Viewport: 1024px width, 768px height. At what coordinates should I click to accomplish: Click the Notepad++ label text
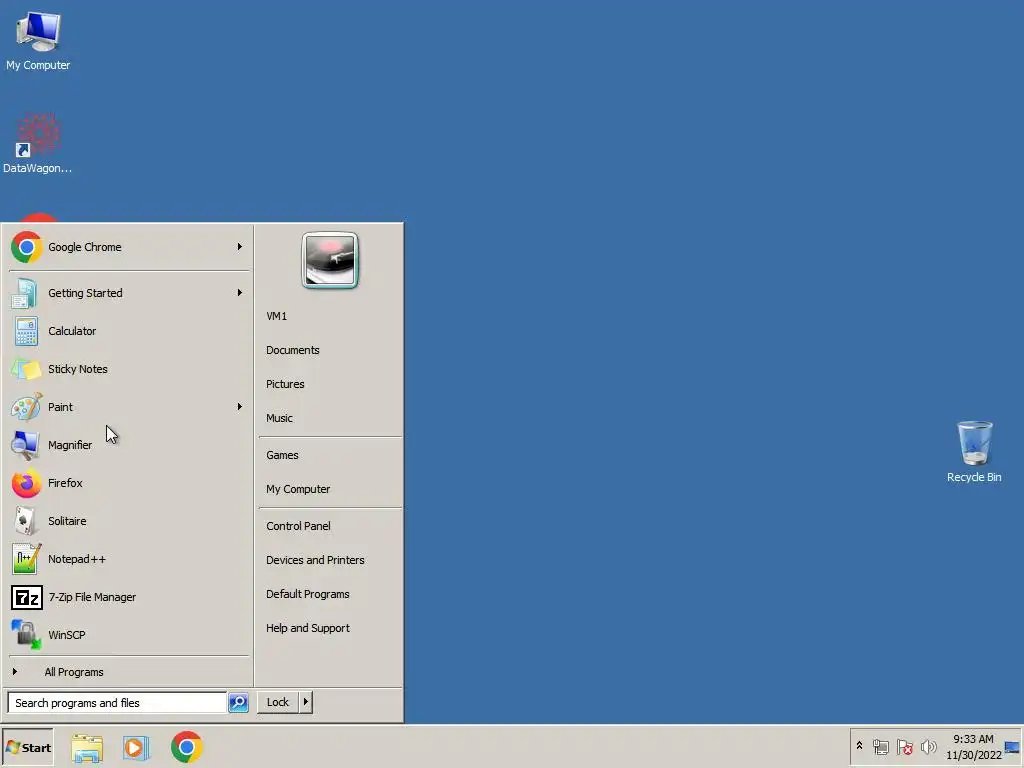(x=76, y=559)
